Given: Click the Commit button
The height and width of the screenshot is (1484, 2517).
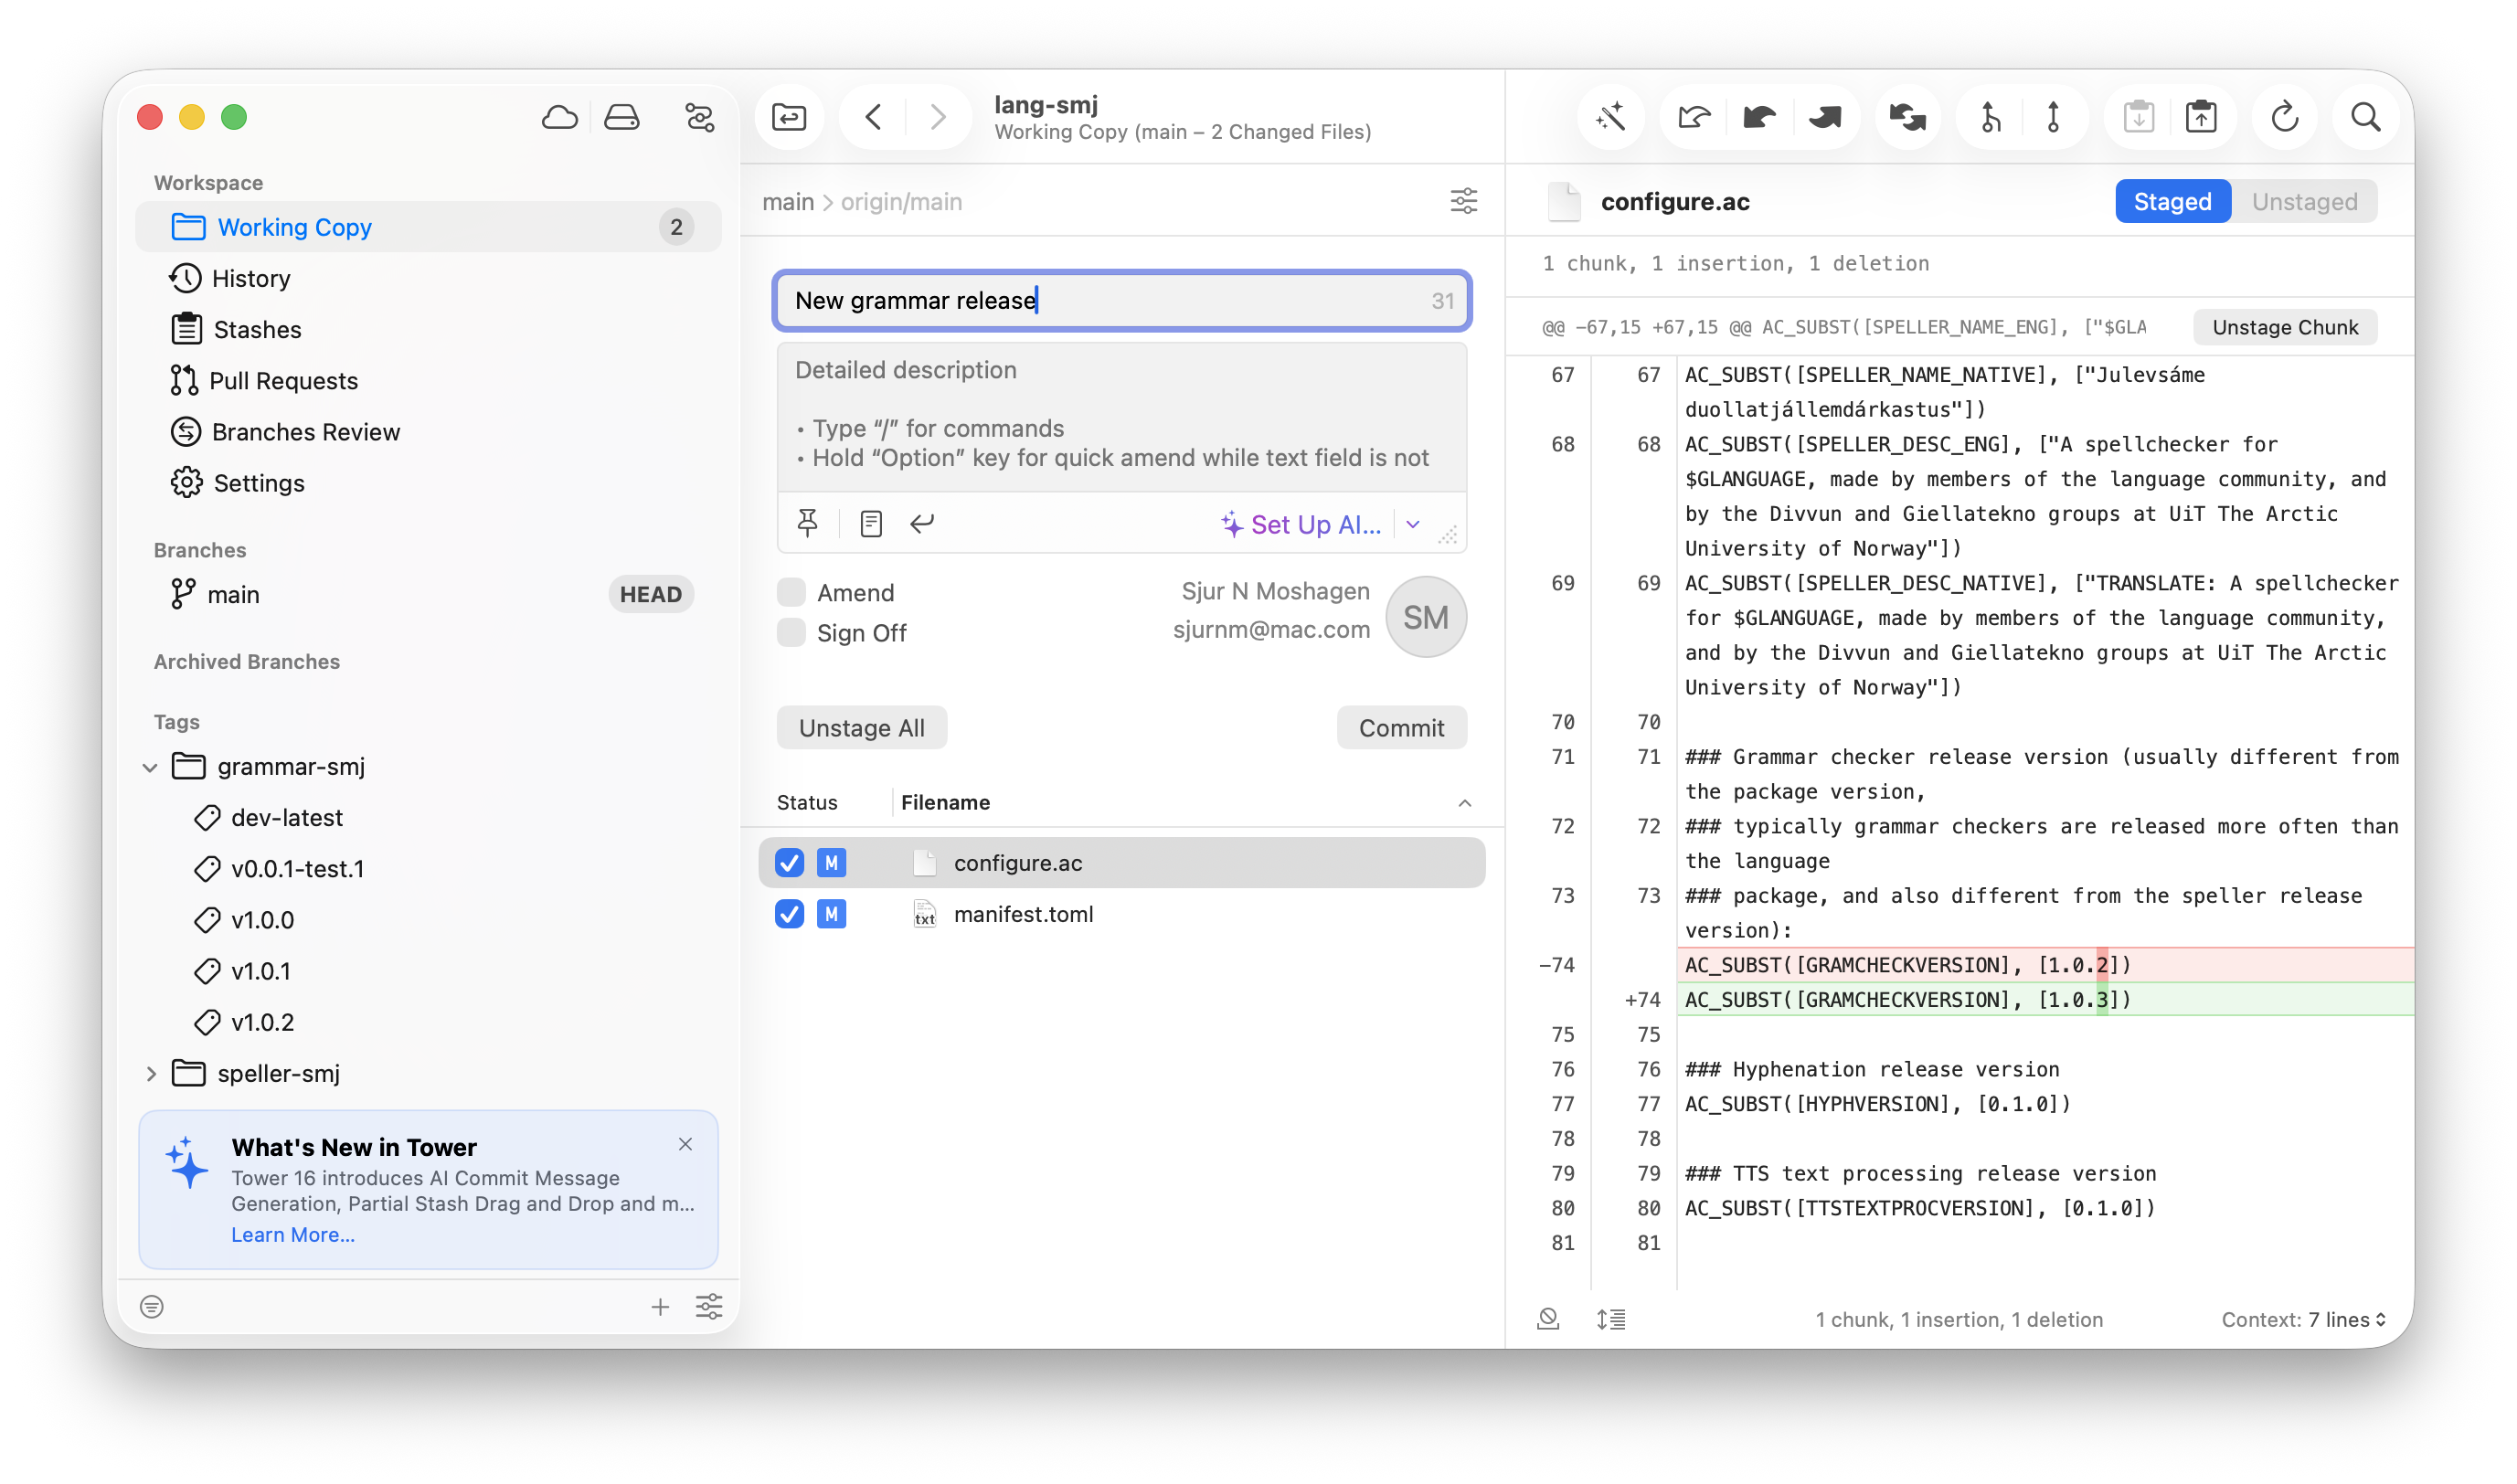Looking at the screenshot, I should click(1401, 728).
